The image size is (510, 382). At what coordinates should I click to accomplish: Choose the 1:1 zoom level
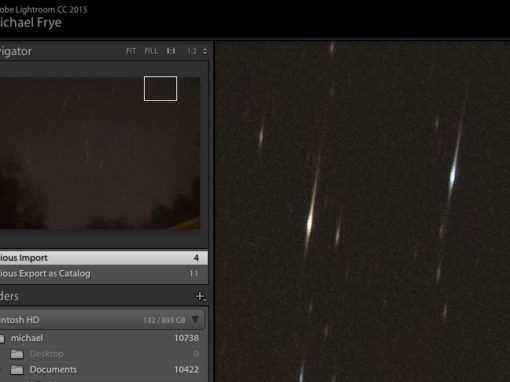pyautogui.click(x=171, y=51)
